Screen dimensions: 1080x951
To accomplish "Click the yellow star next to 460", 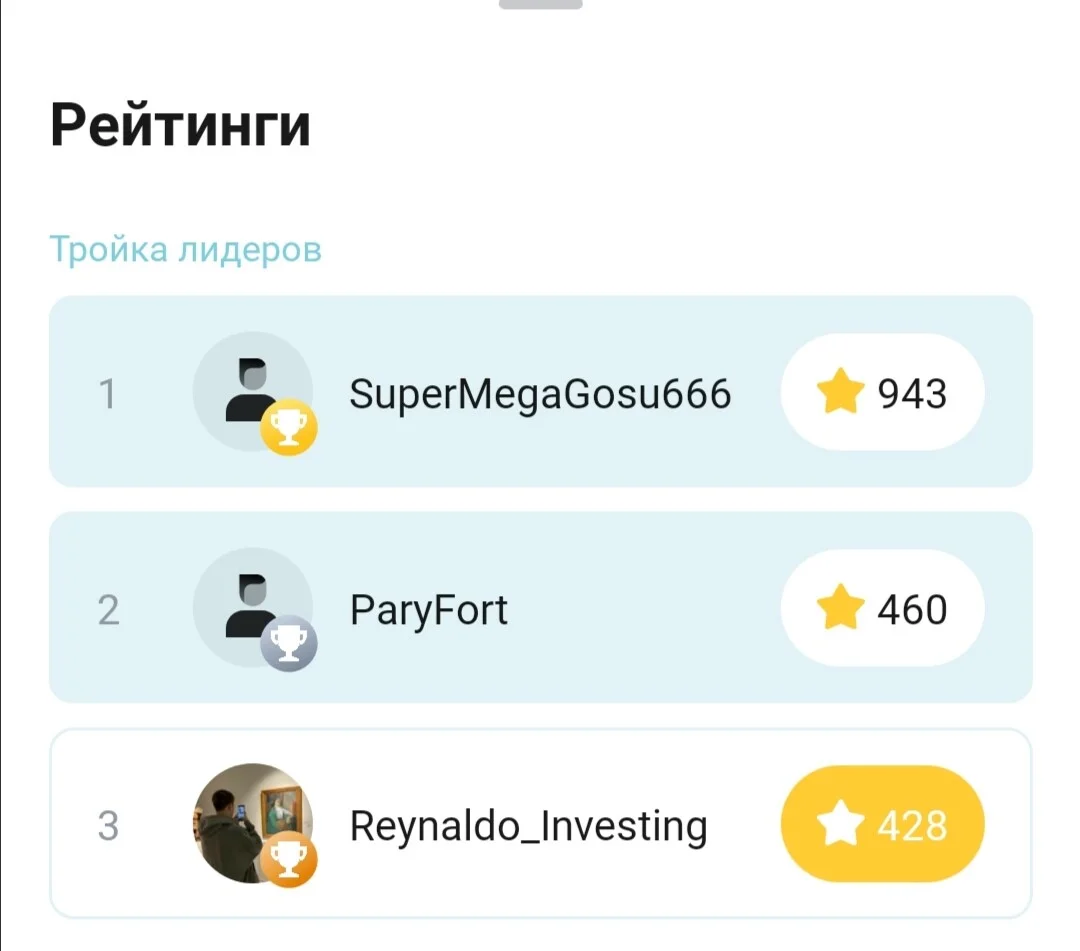I will 840,607.
